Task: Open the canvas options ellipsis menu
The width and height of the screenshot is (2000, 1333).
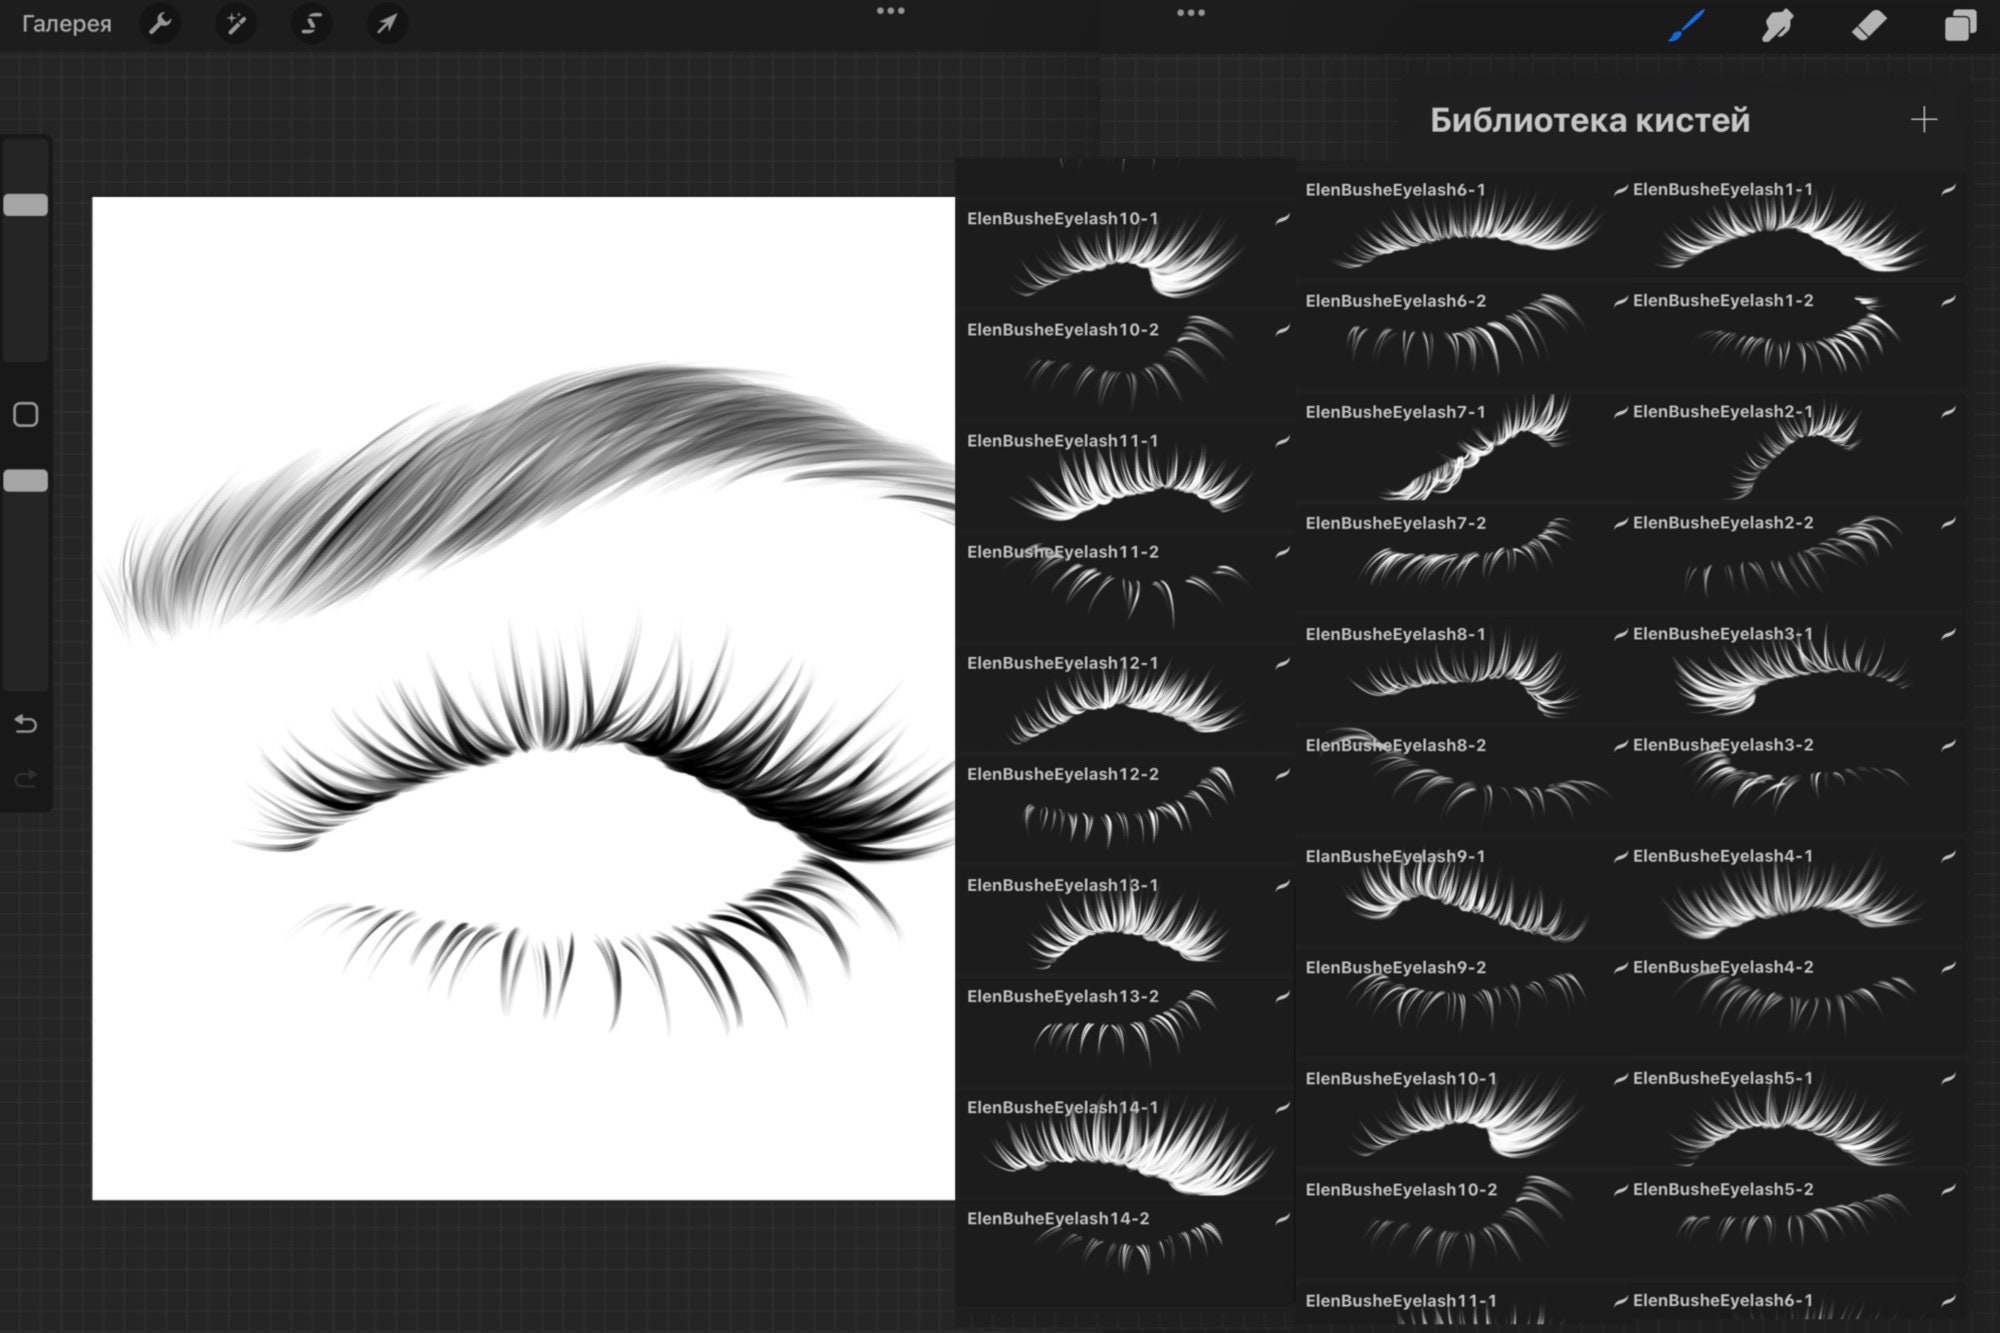Action: pos(891,11)
